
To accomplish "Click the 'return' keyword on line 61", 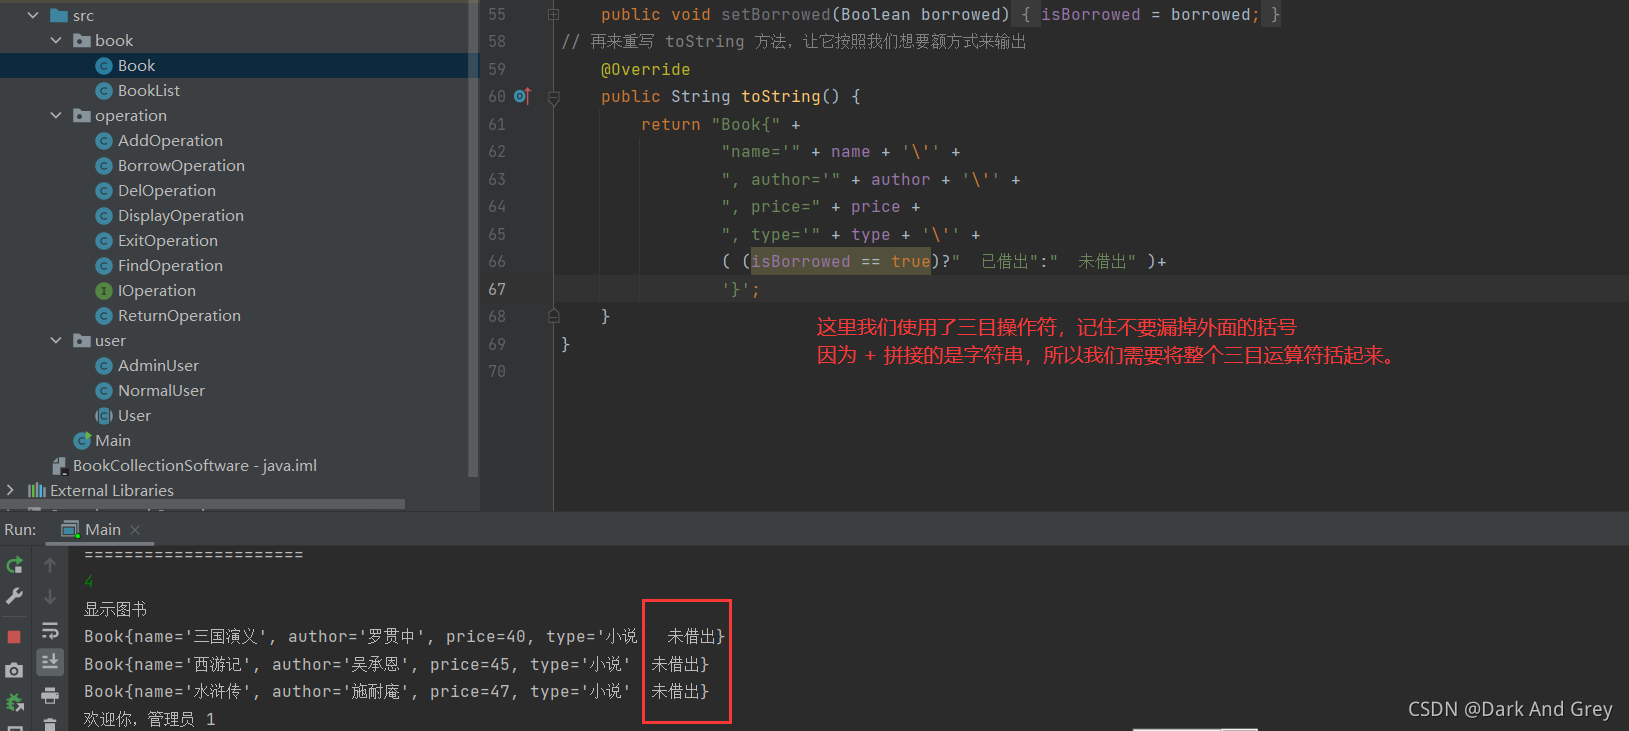I will point(670,125).
